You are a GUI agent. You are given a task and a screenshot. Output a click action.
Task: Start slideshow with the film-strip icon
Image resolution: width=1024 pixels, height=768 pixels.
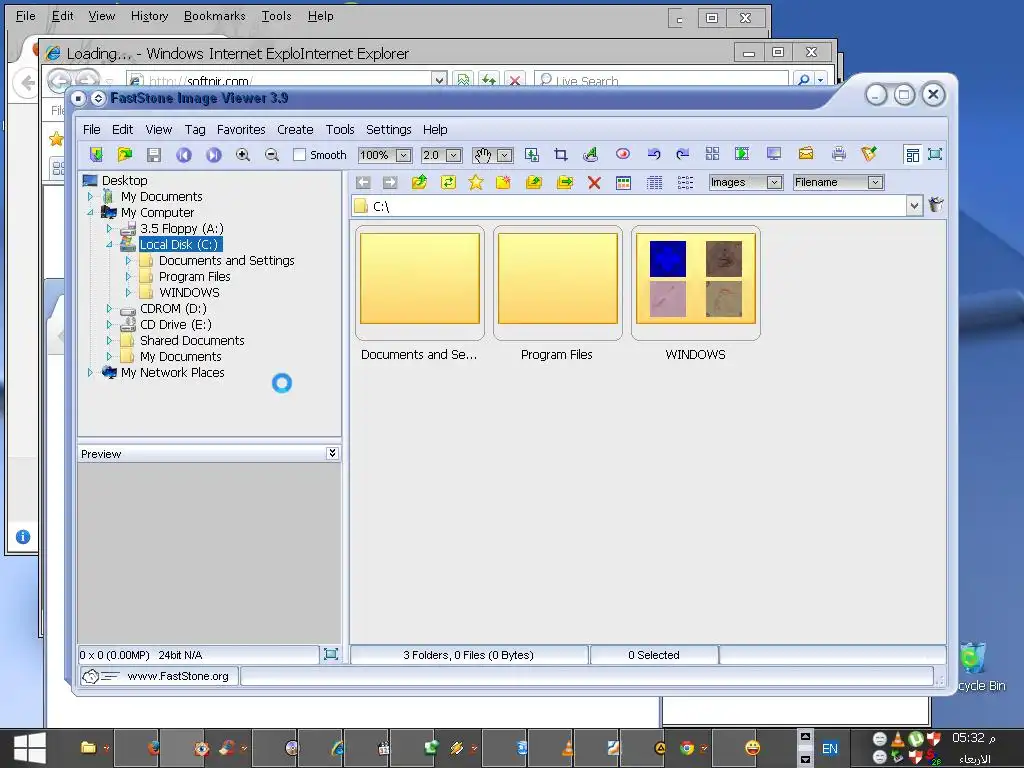(x=743, y=154)
